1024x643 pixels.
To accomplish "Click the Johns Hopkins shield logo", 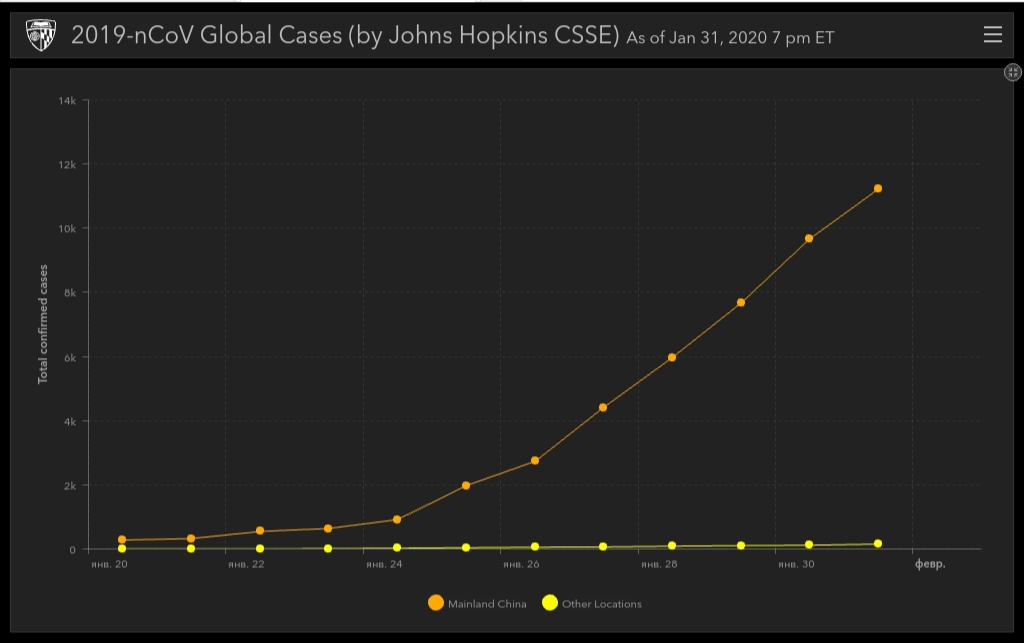I will [40, 35].
